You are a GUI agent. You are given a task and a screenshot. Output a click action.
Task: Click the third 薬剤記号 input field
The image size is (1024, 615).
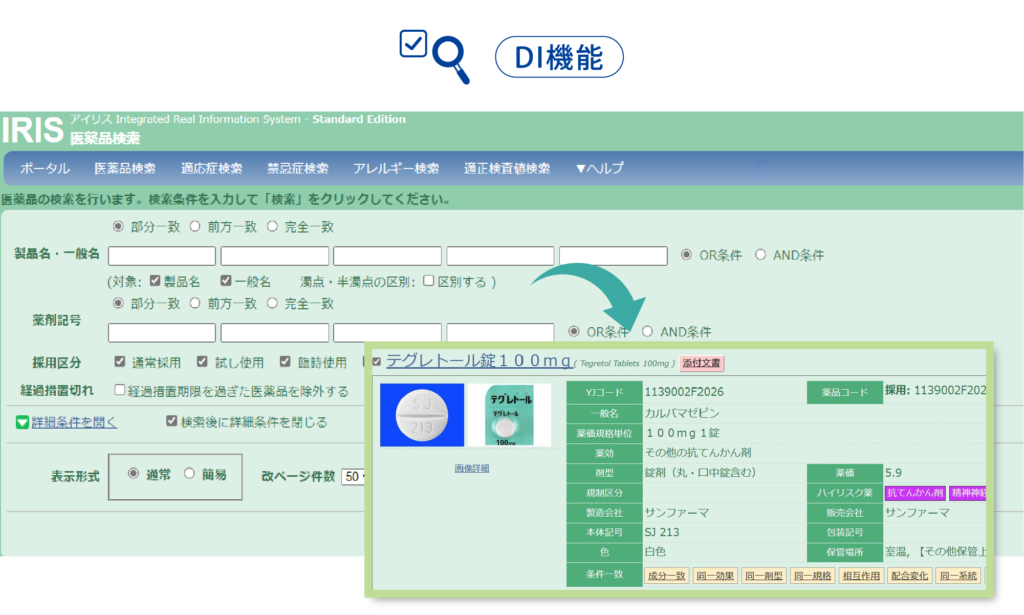click(x=387, y=332)
